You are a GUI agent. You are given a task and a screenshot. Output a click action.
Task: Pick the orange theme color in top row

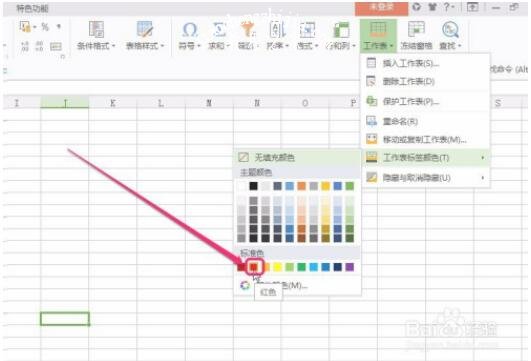(301, 186)
